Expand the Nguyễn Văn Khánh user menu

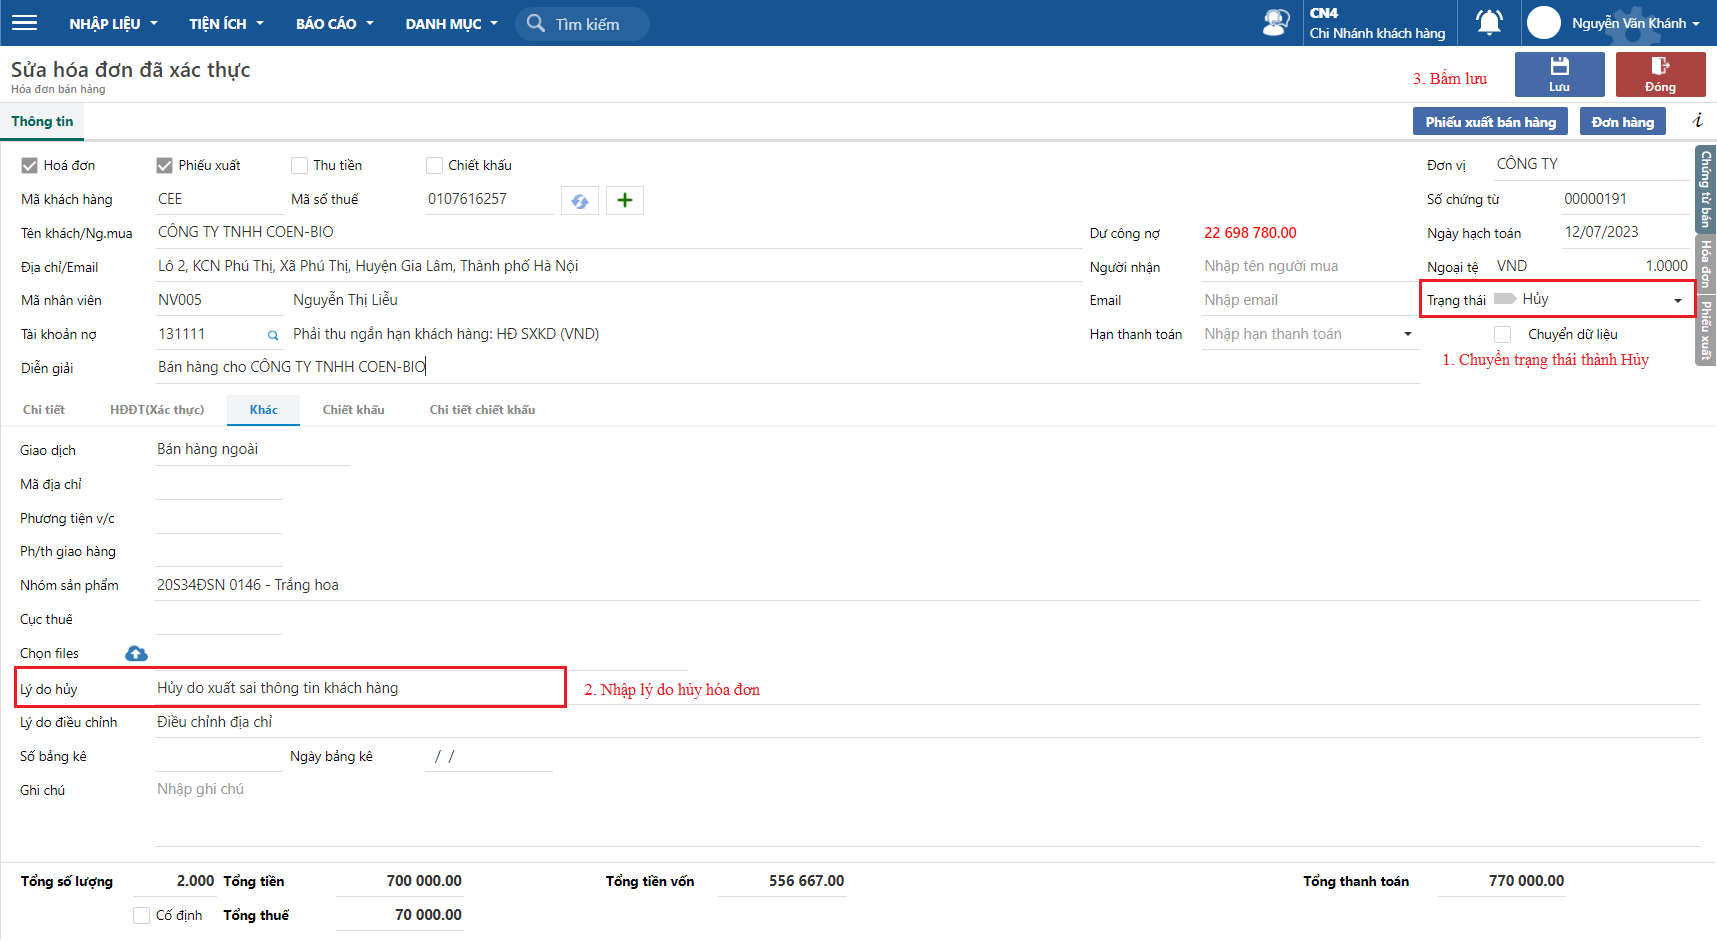(1635, 23)
